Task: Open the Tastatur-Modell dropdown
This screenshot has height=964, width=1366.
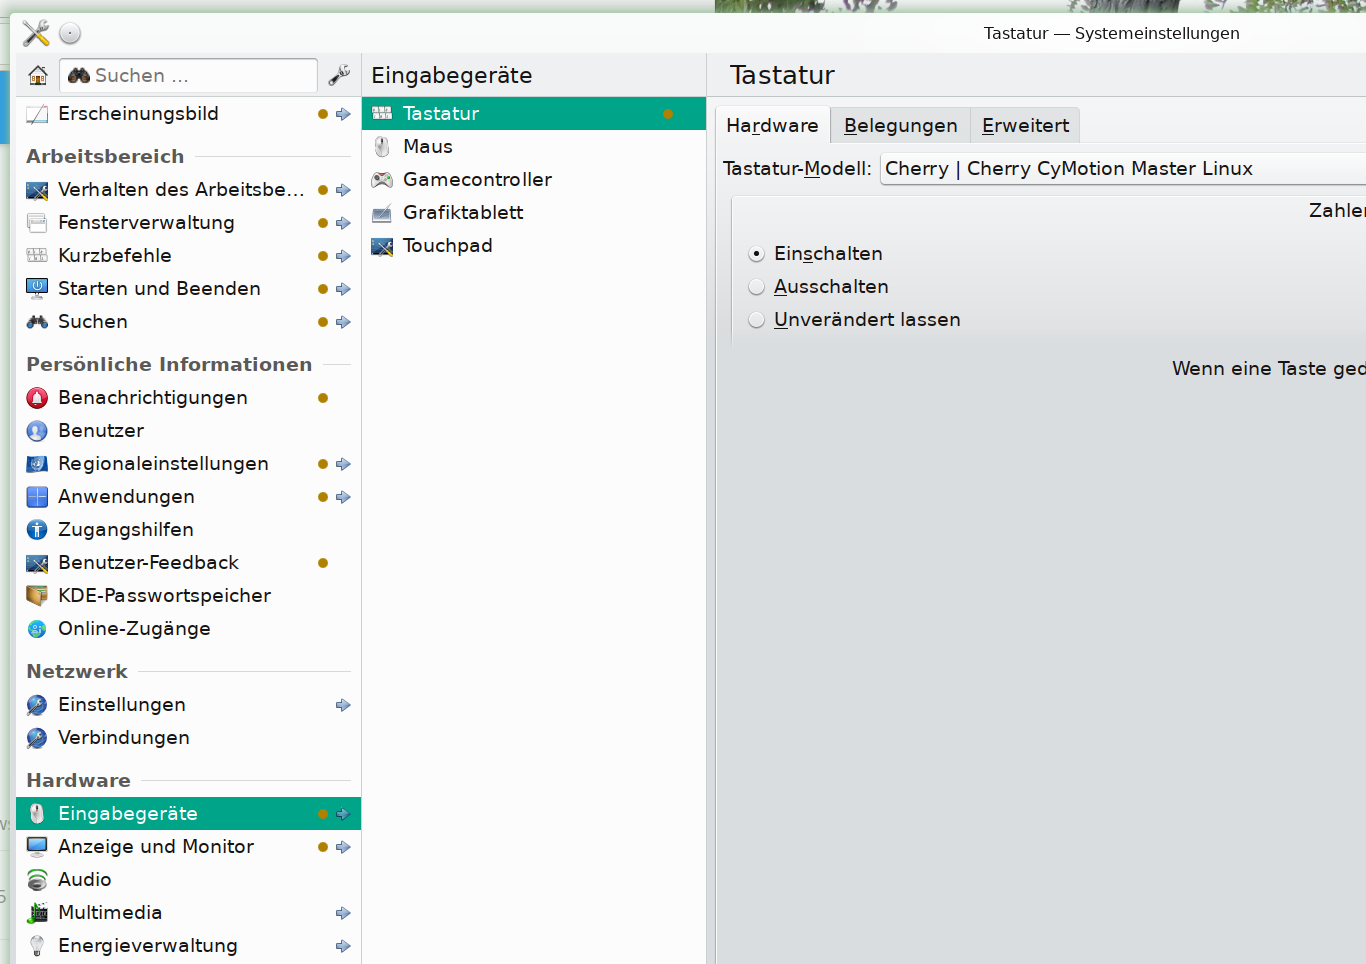Action: tap(1120, 169)
